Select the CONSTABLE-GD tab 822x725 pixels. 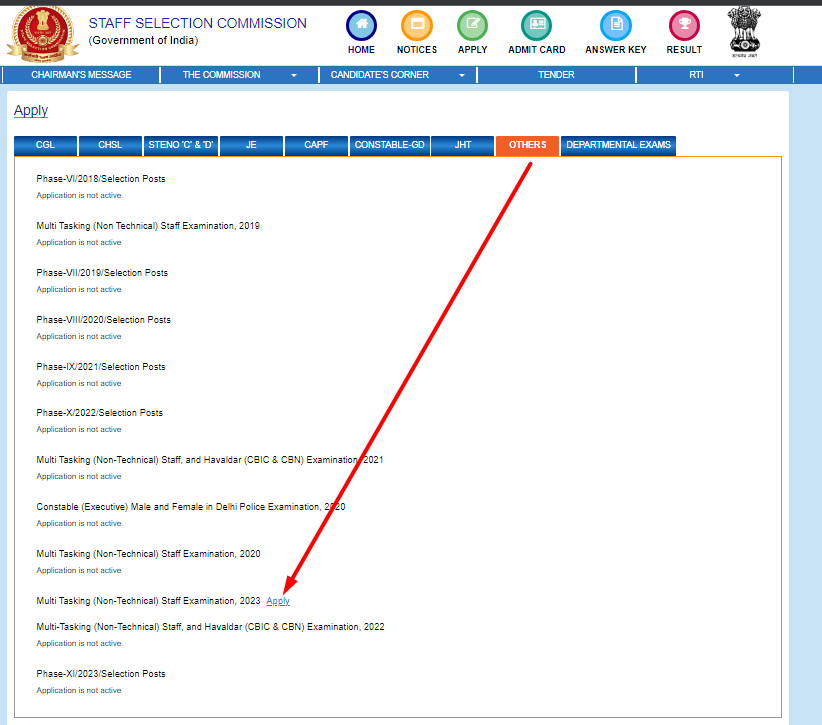390,145
